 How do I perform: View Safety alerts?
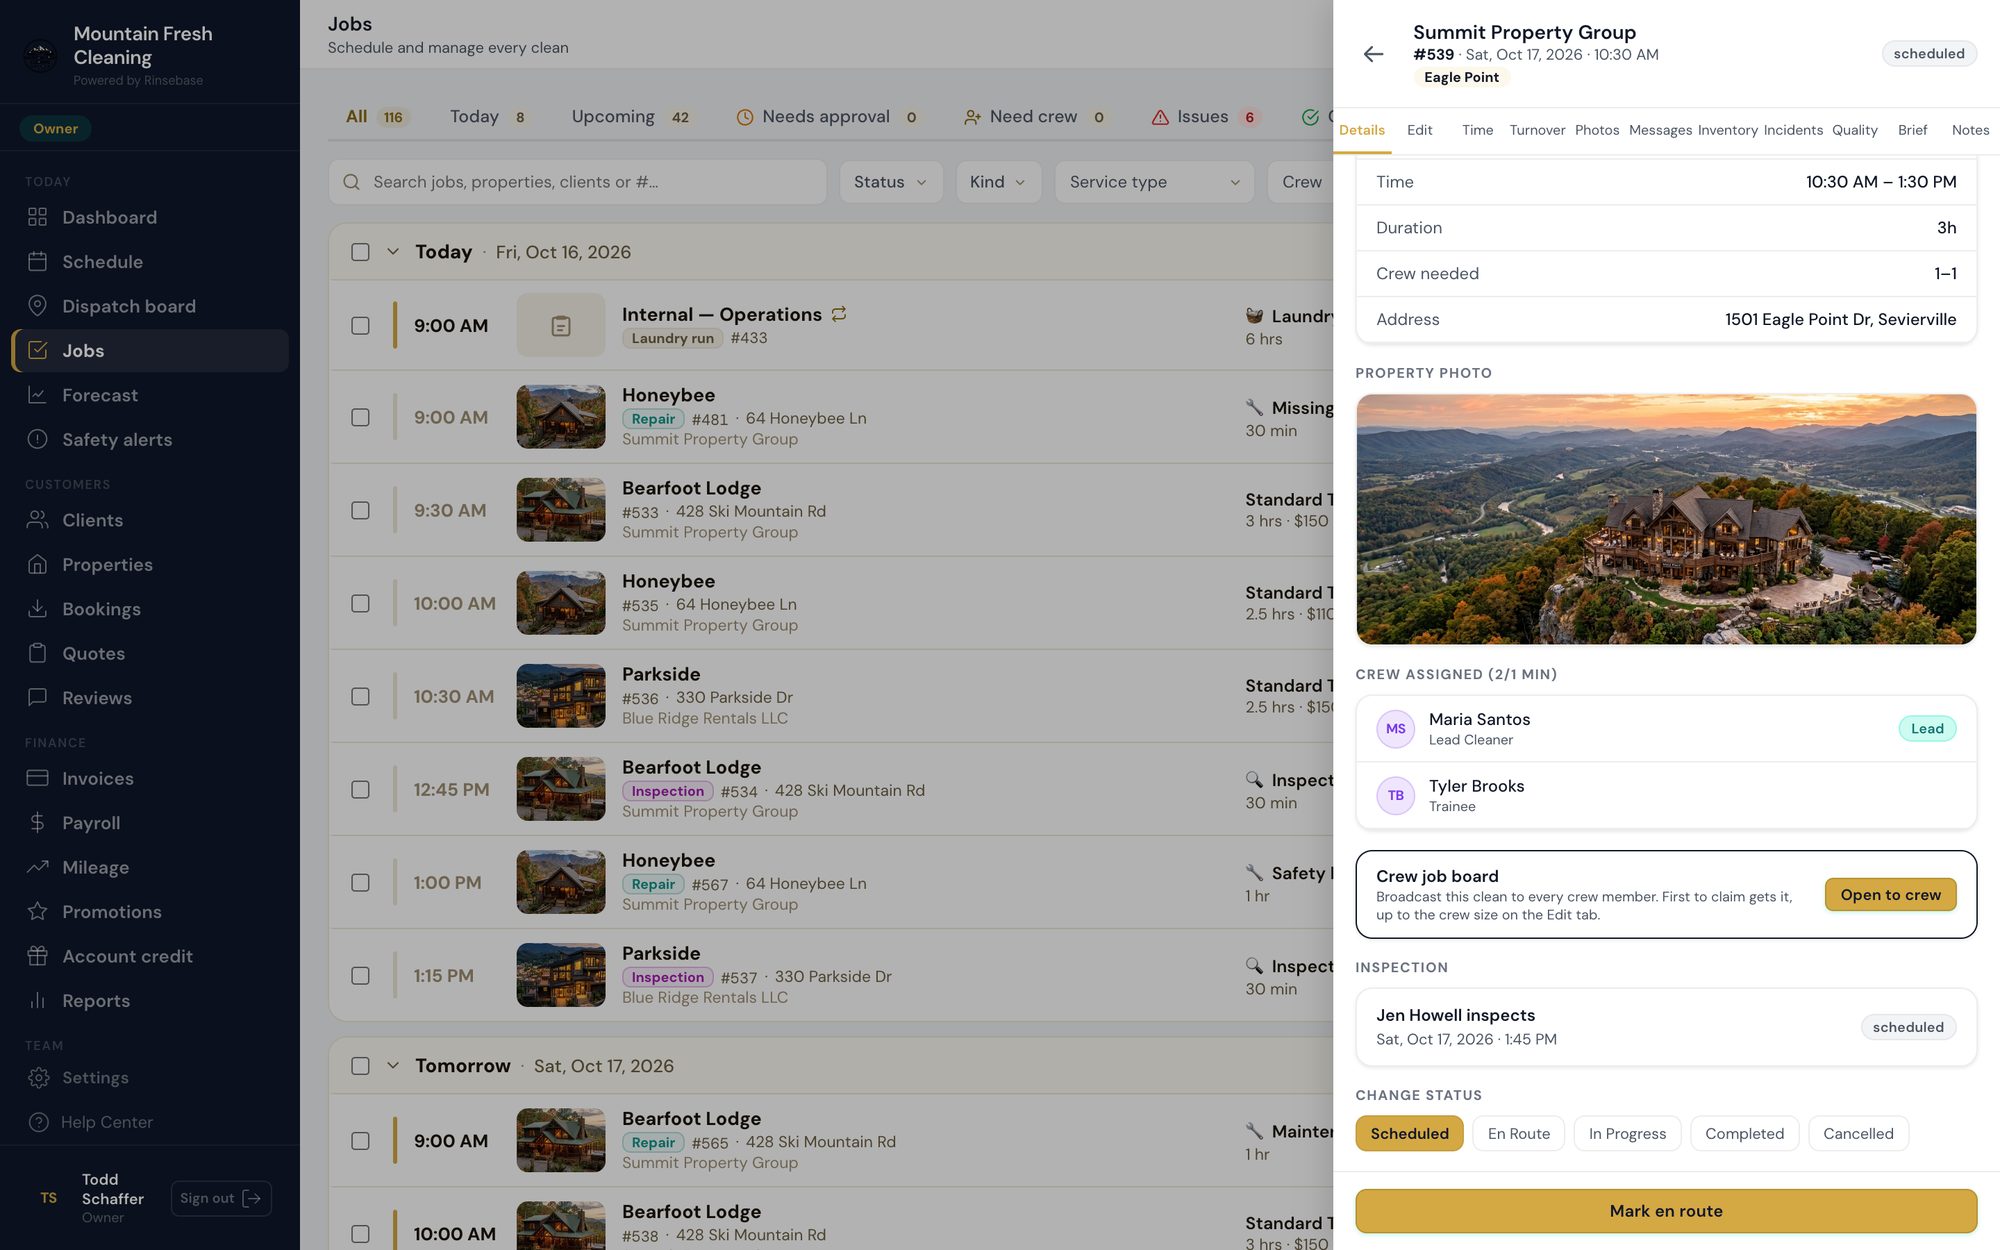tap(150, 440)
